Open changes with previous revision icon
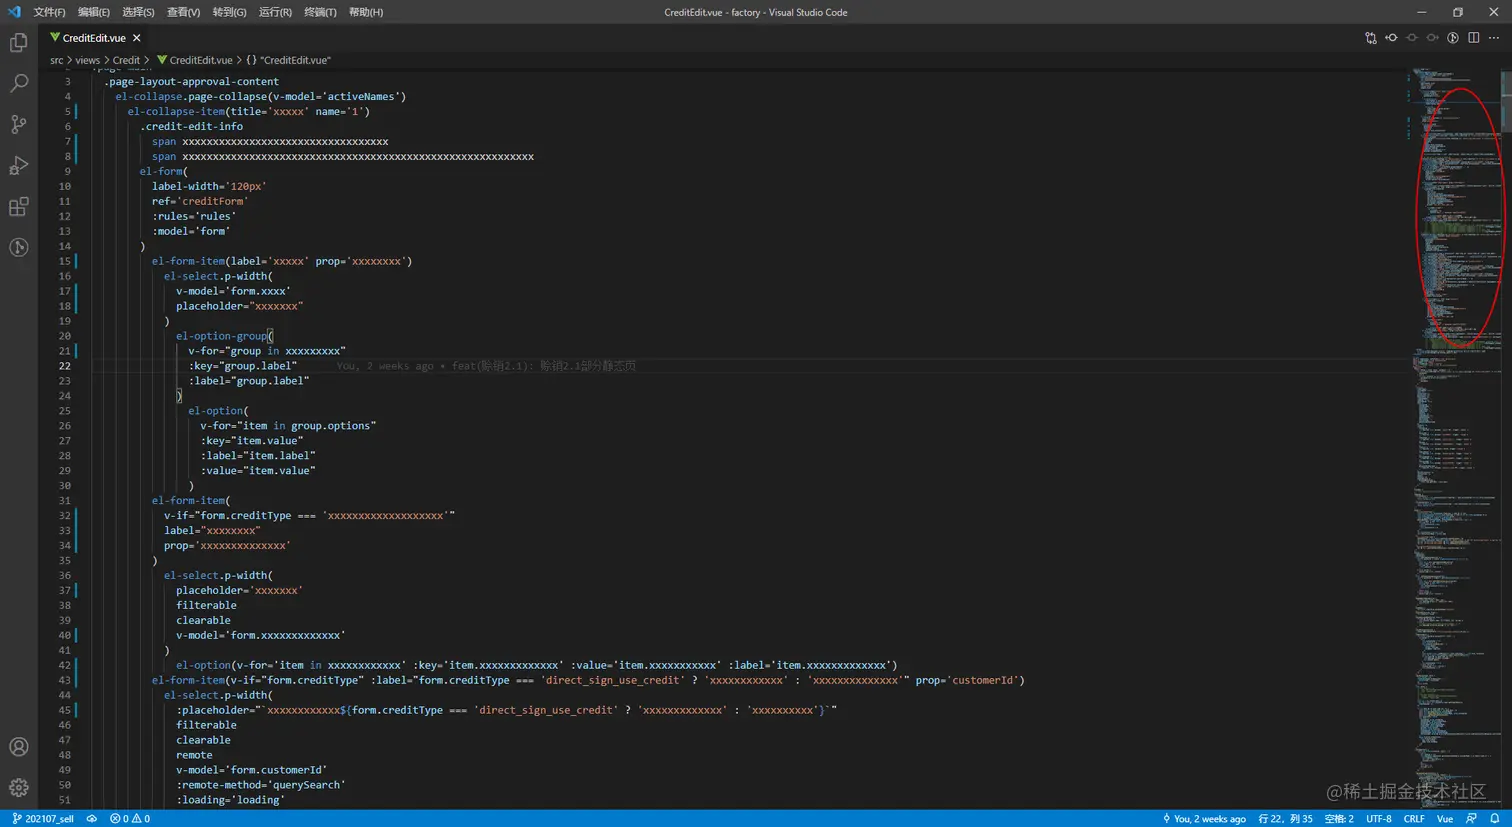The height and width of the screenshot is (827, 1512). click(1391, 38)
